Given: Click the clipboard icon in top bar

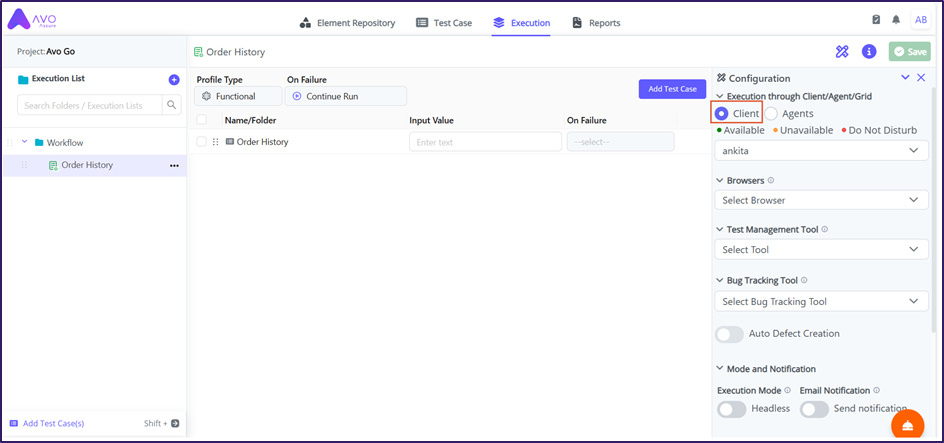Looking at the screenshot, I should pyautogui.click(x=876, y=21).
